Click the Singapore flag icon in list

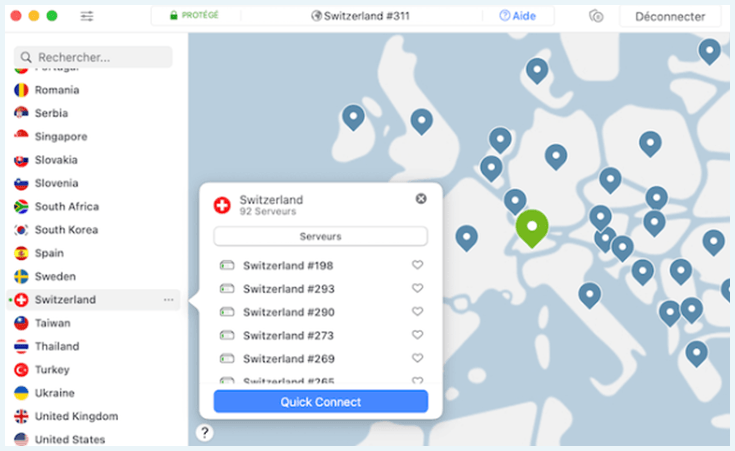coord(21,135)
